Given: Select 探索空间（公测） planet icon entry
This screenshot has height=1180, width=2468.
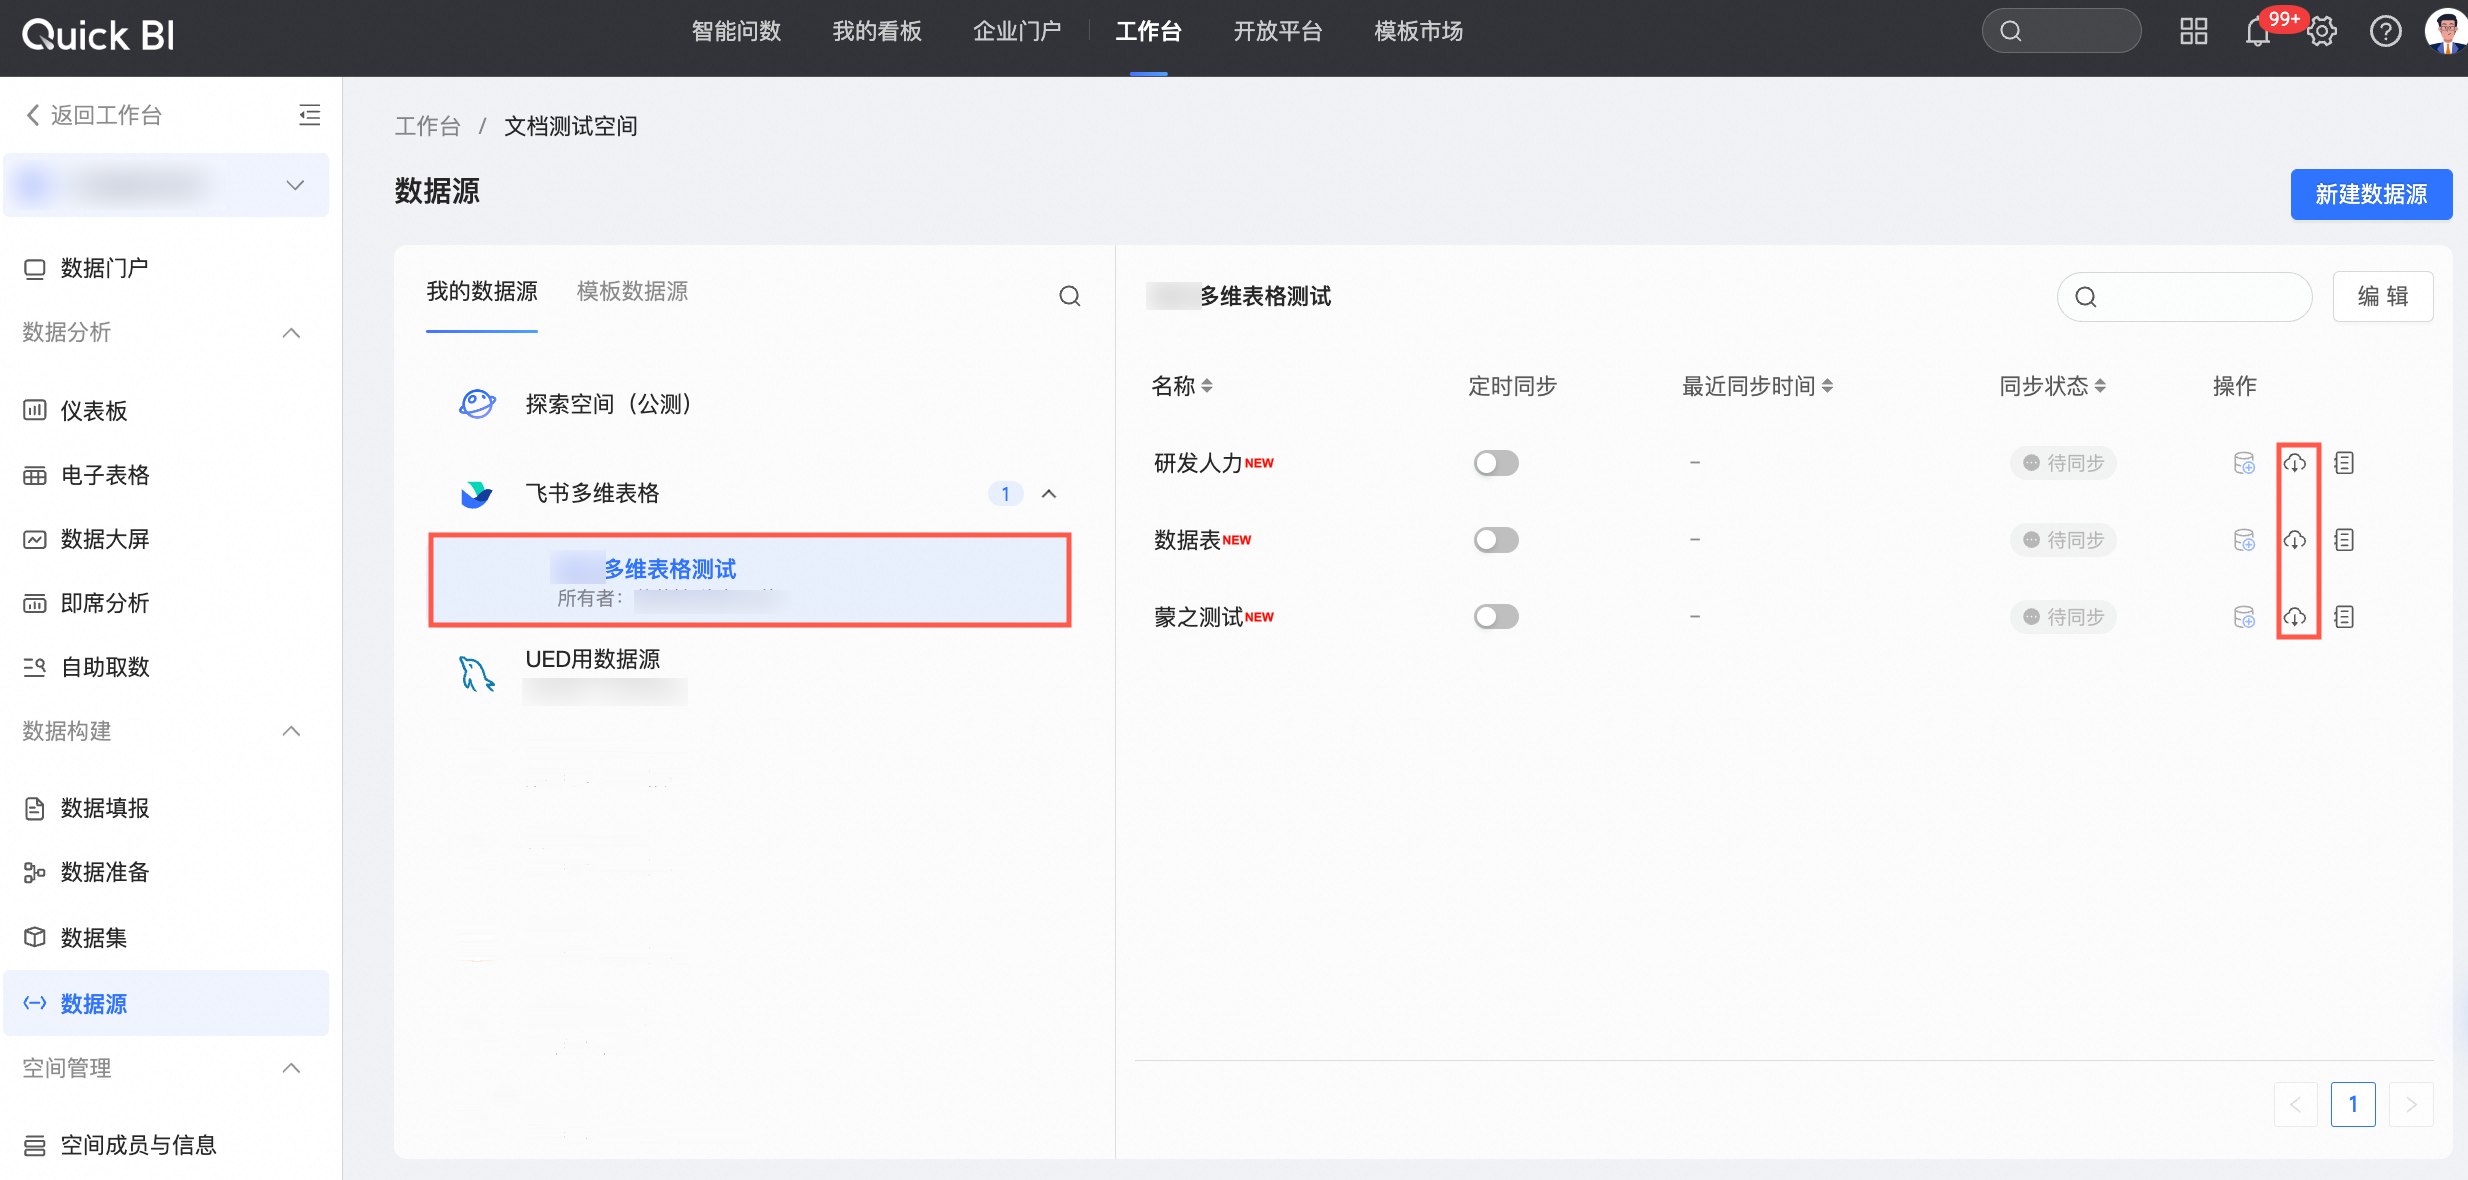Looking at the screenshot, I should pyautogui.click(x=477, y=404).
